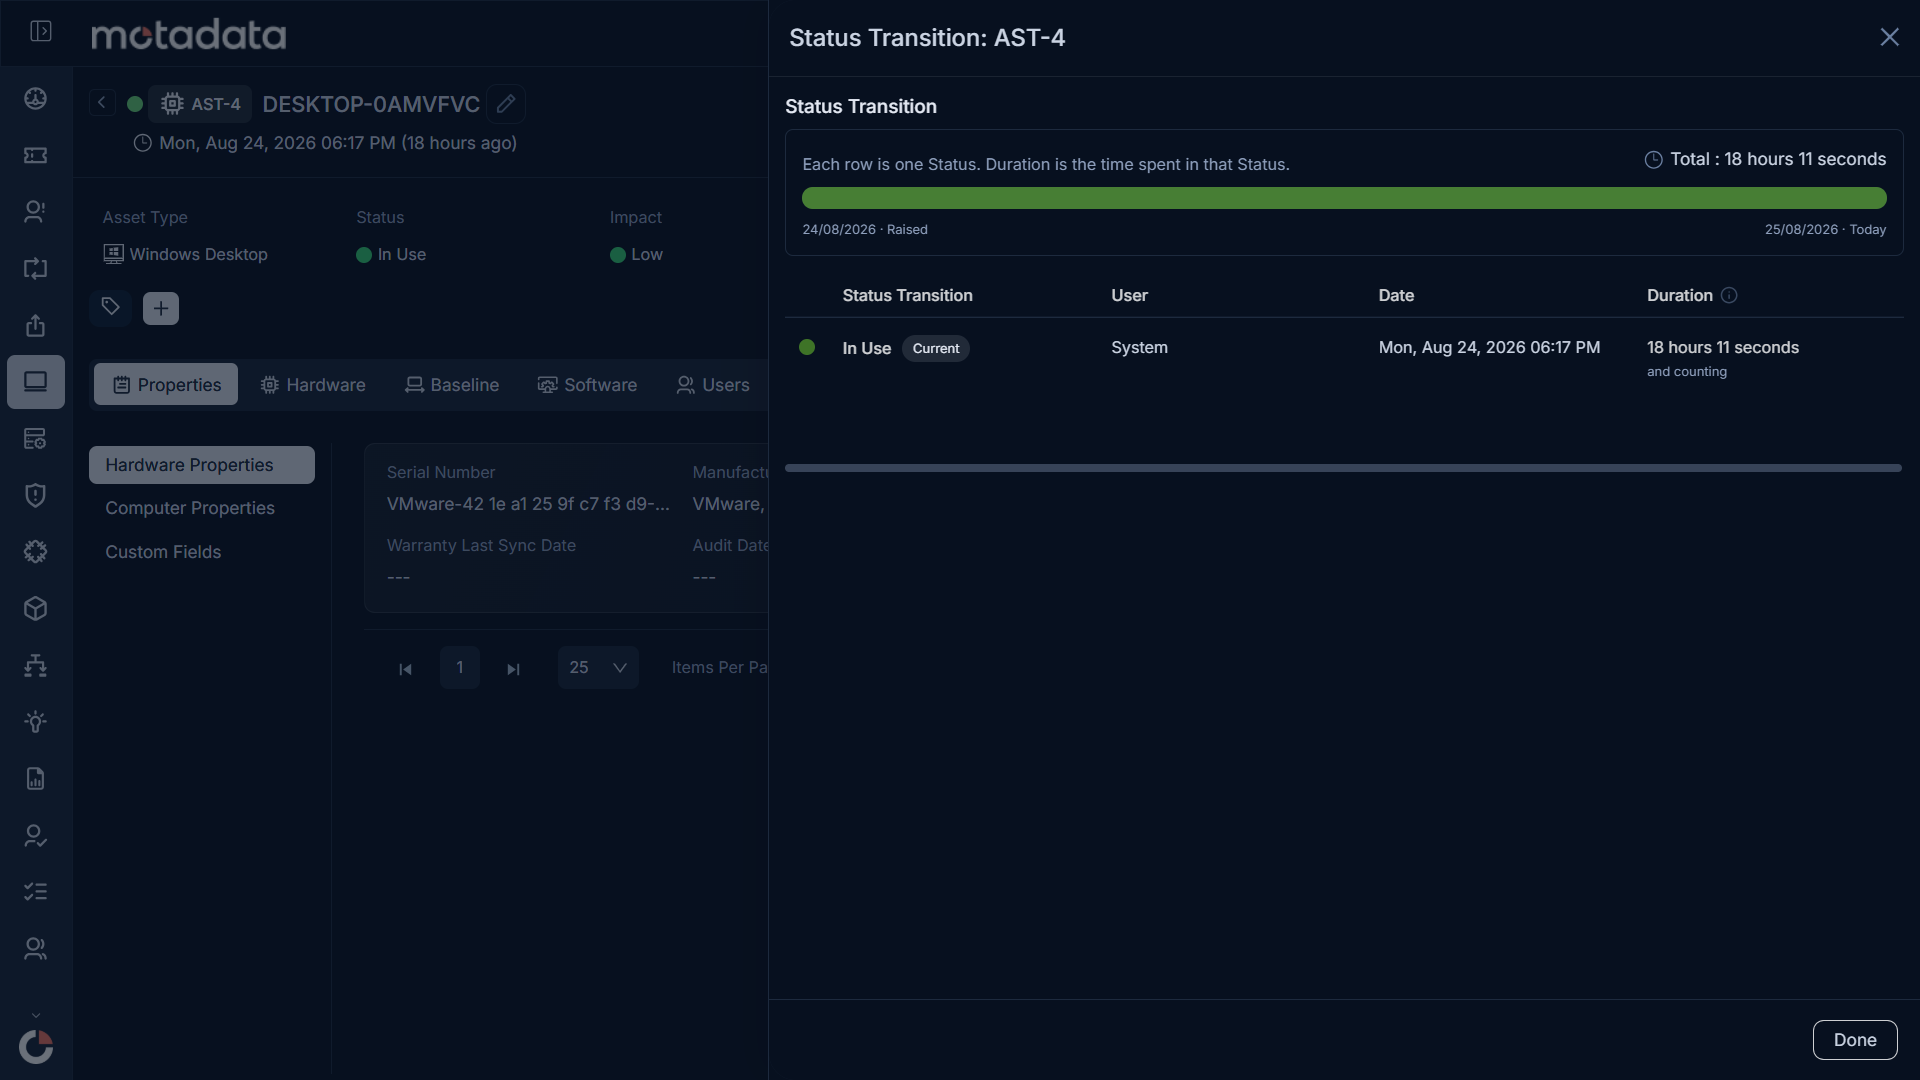
Task: Click the pencil edit icon beside DESKTOP-0AMVFVC
Action: click(506, 104)
